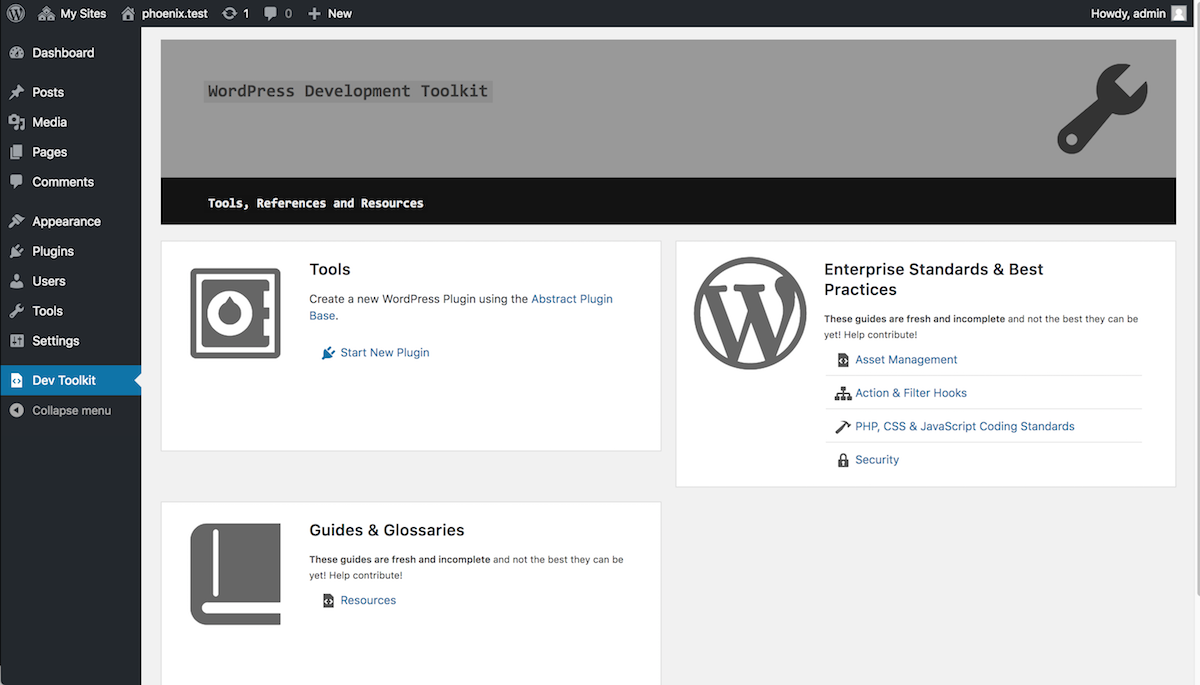Click the Plugins plug icon in sidebar

click(x=16, y=251)
